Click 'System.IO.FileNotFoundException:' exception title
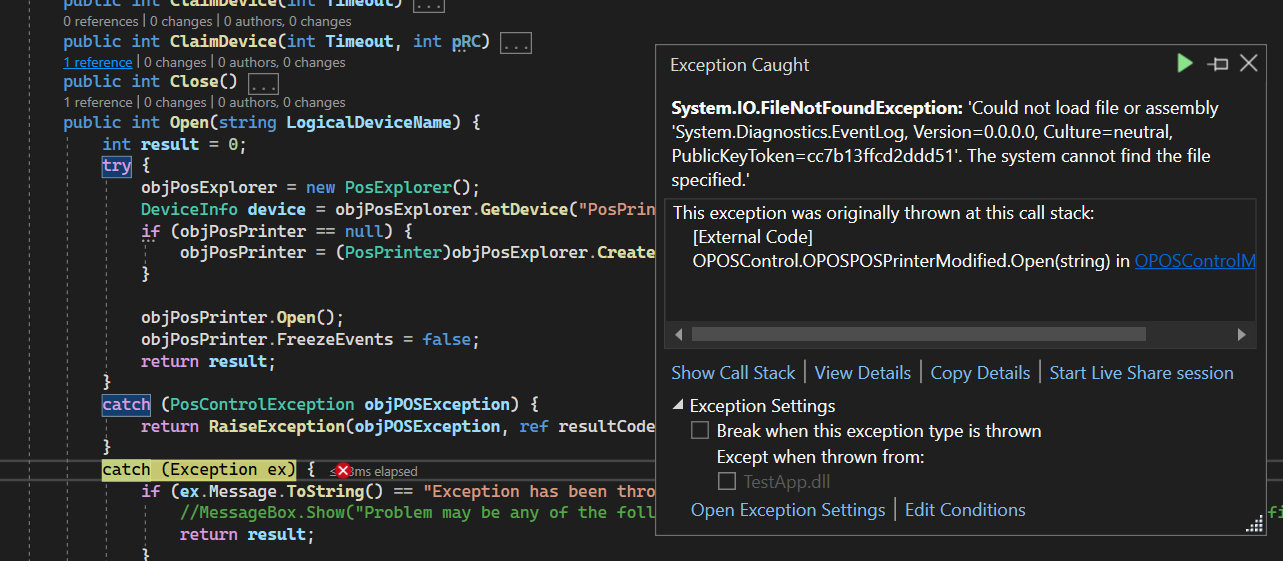The width and height of the screenshot is (1283, 561). [x=817, y=108]
